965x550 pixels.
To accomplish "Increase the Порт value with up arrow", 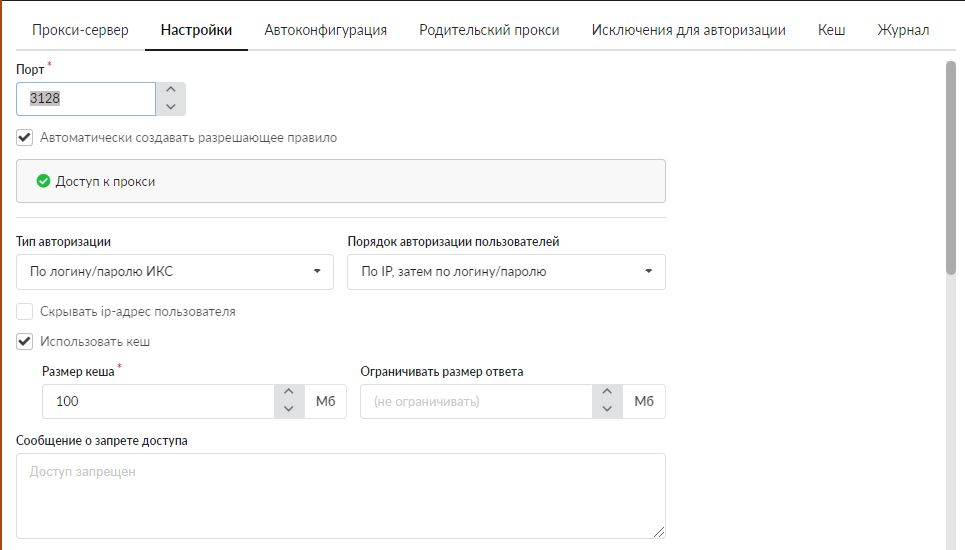I will (x=171, y=90).
